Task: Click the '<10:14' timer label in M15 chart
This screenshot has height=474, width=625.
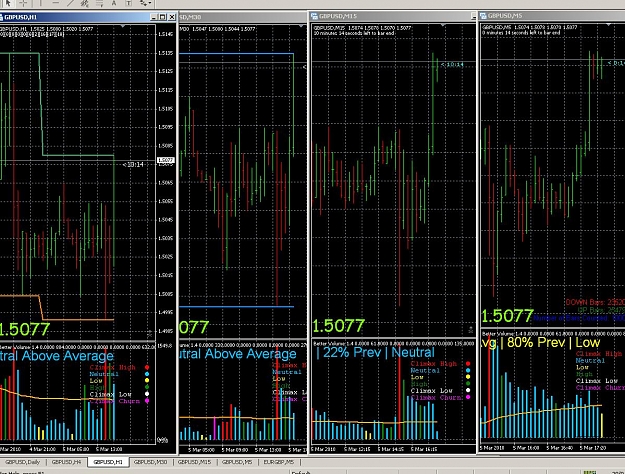Action: point(452,64)
